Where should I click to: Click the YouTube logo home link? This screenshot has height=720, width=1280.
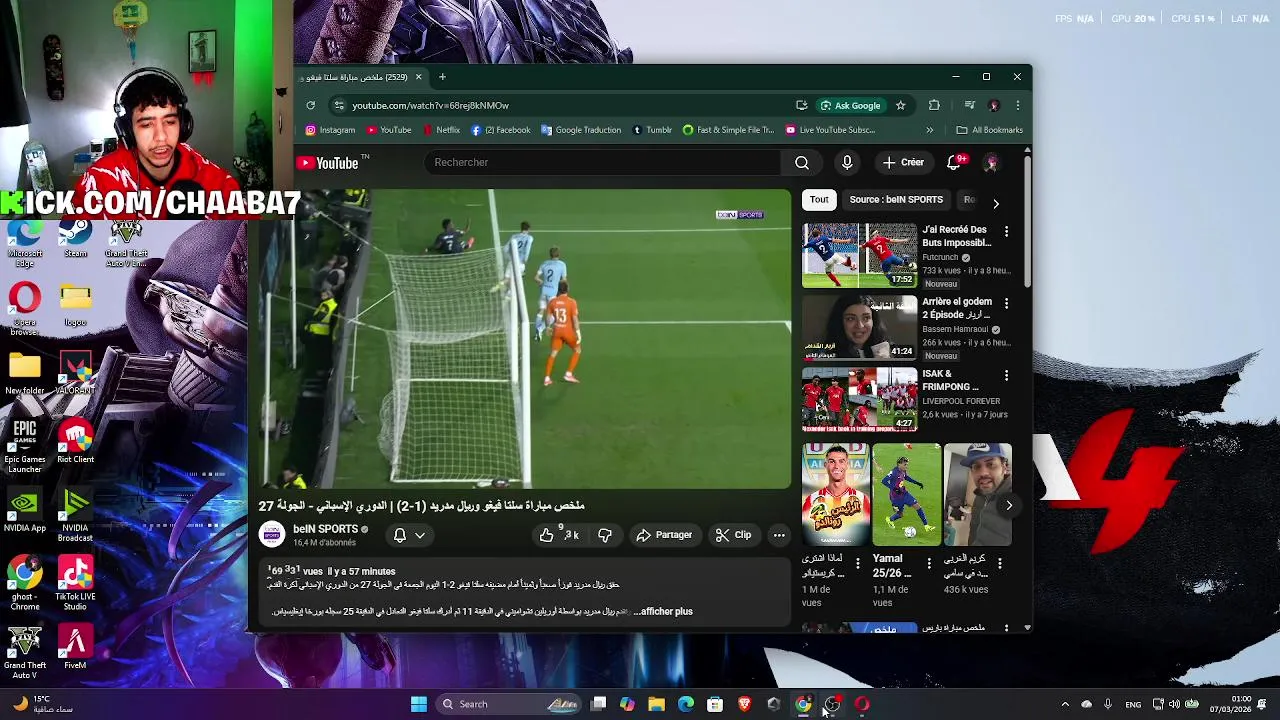327,163
